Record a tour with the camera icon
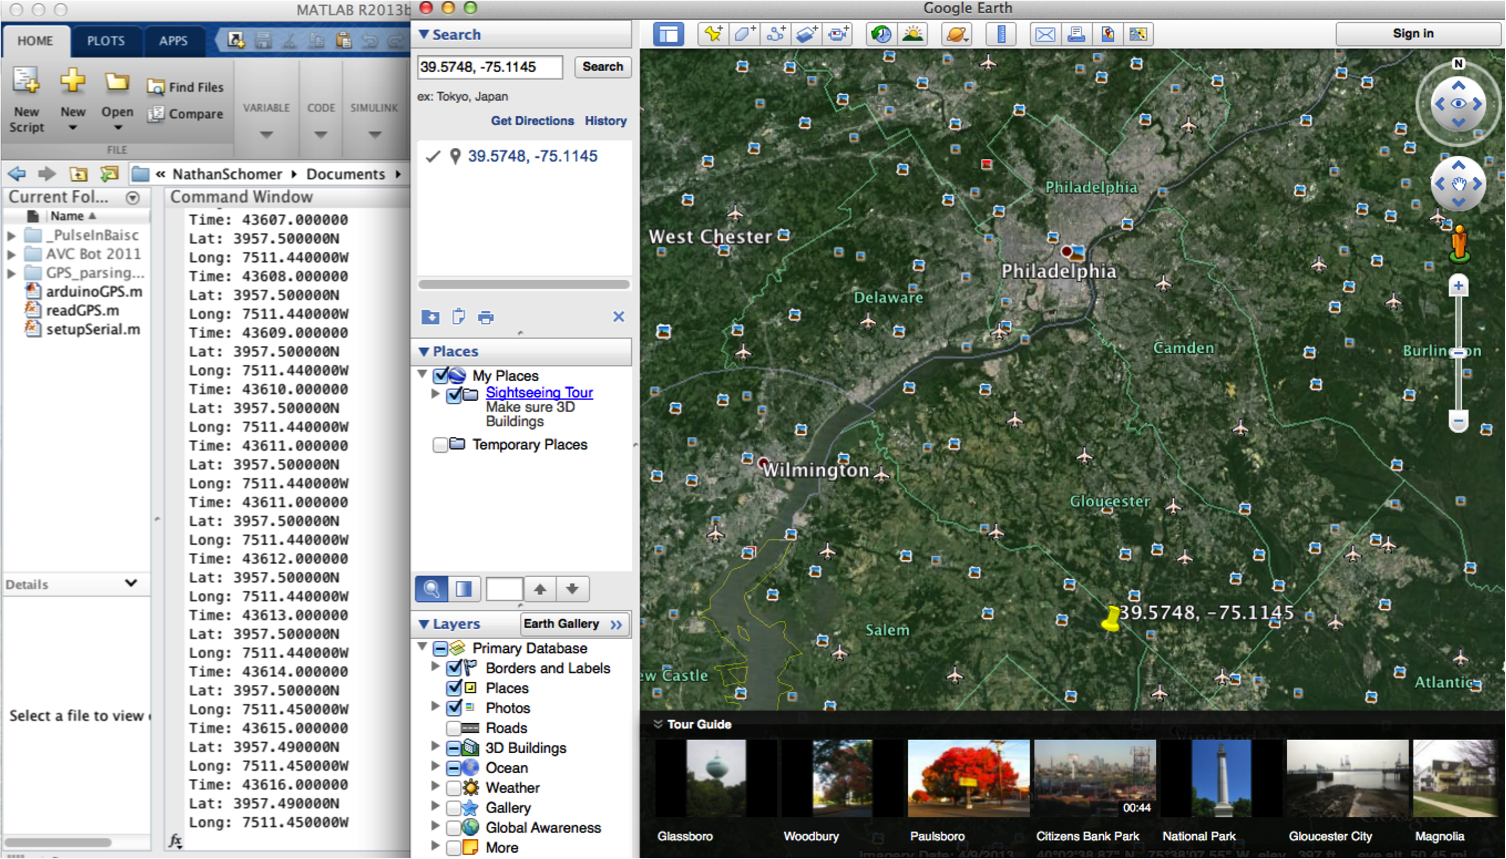 click(838, 34)
